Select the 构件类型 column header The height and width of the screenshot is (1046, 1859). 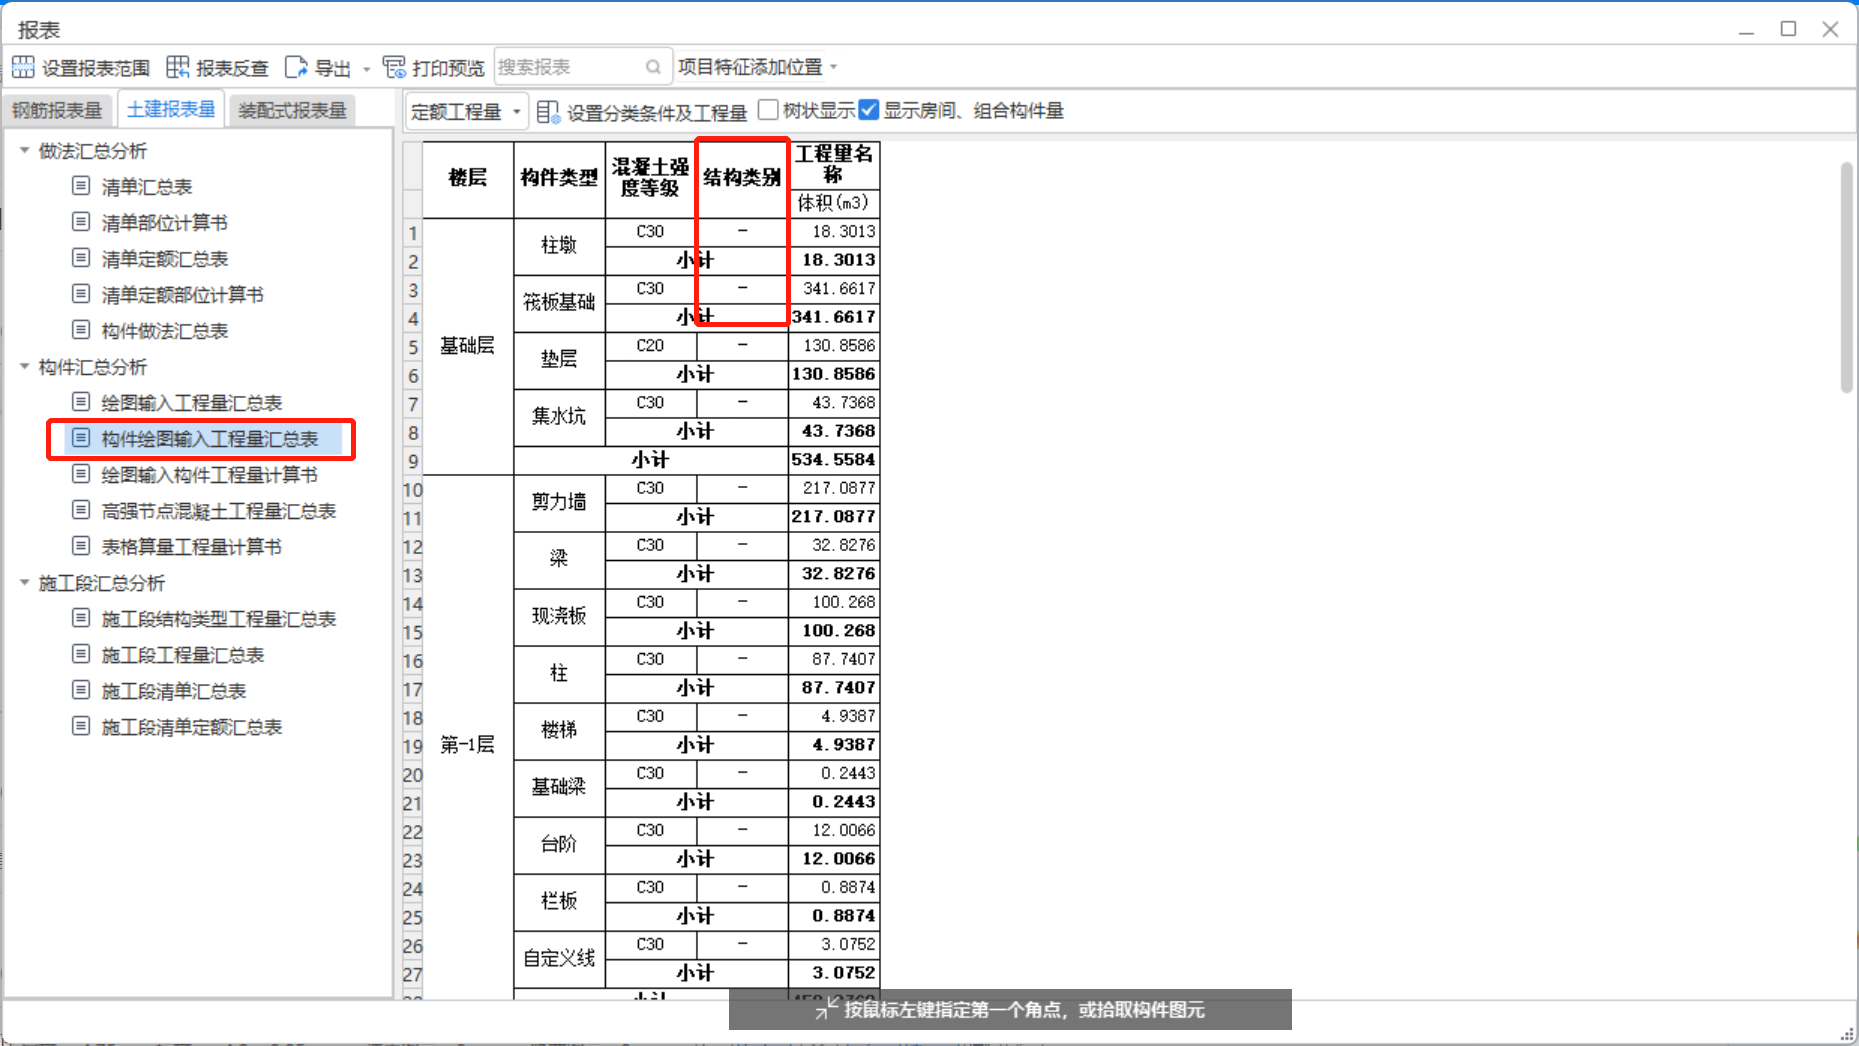tap(559, 179)
